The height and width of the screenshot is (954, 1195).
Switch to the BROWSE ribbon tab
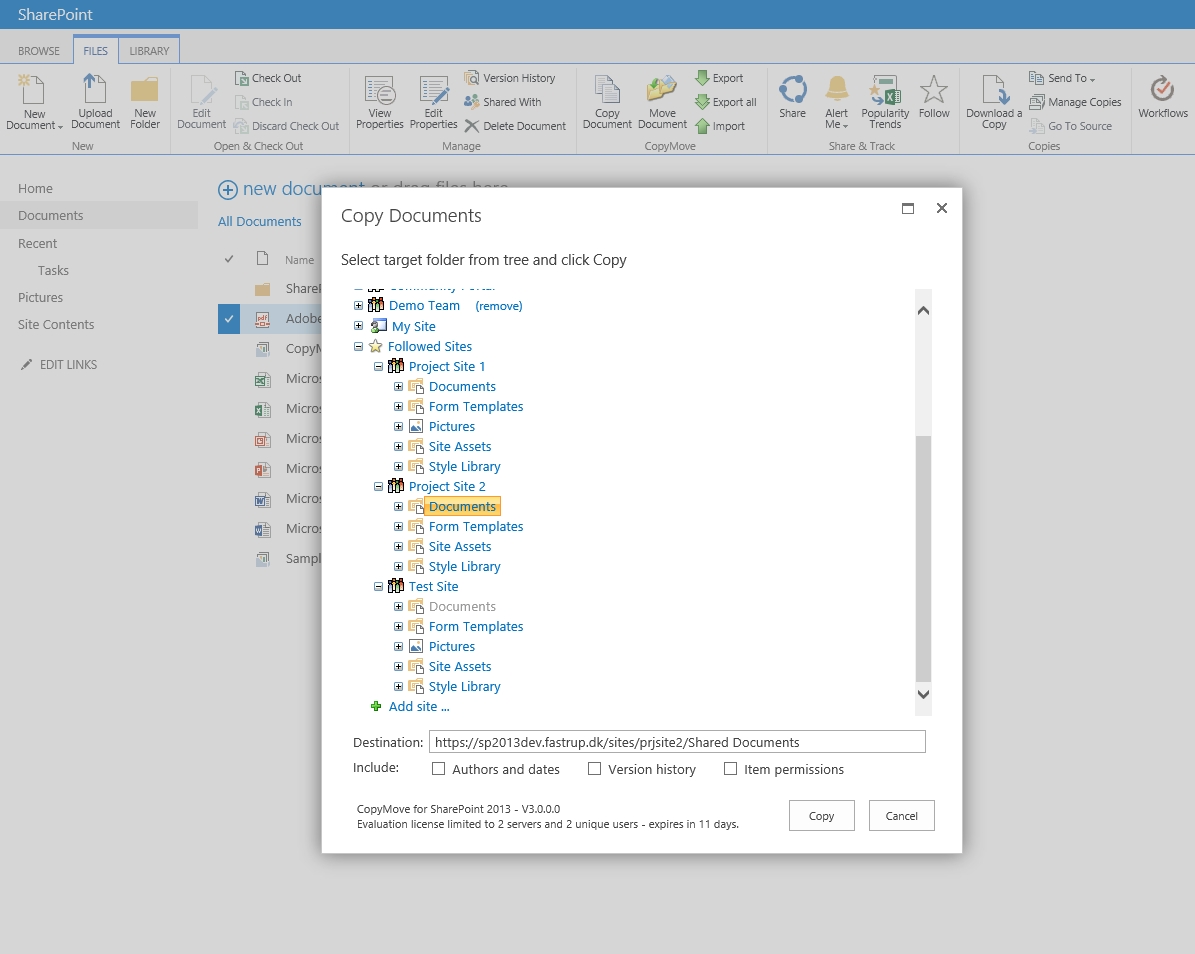point(39,51)
